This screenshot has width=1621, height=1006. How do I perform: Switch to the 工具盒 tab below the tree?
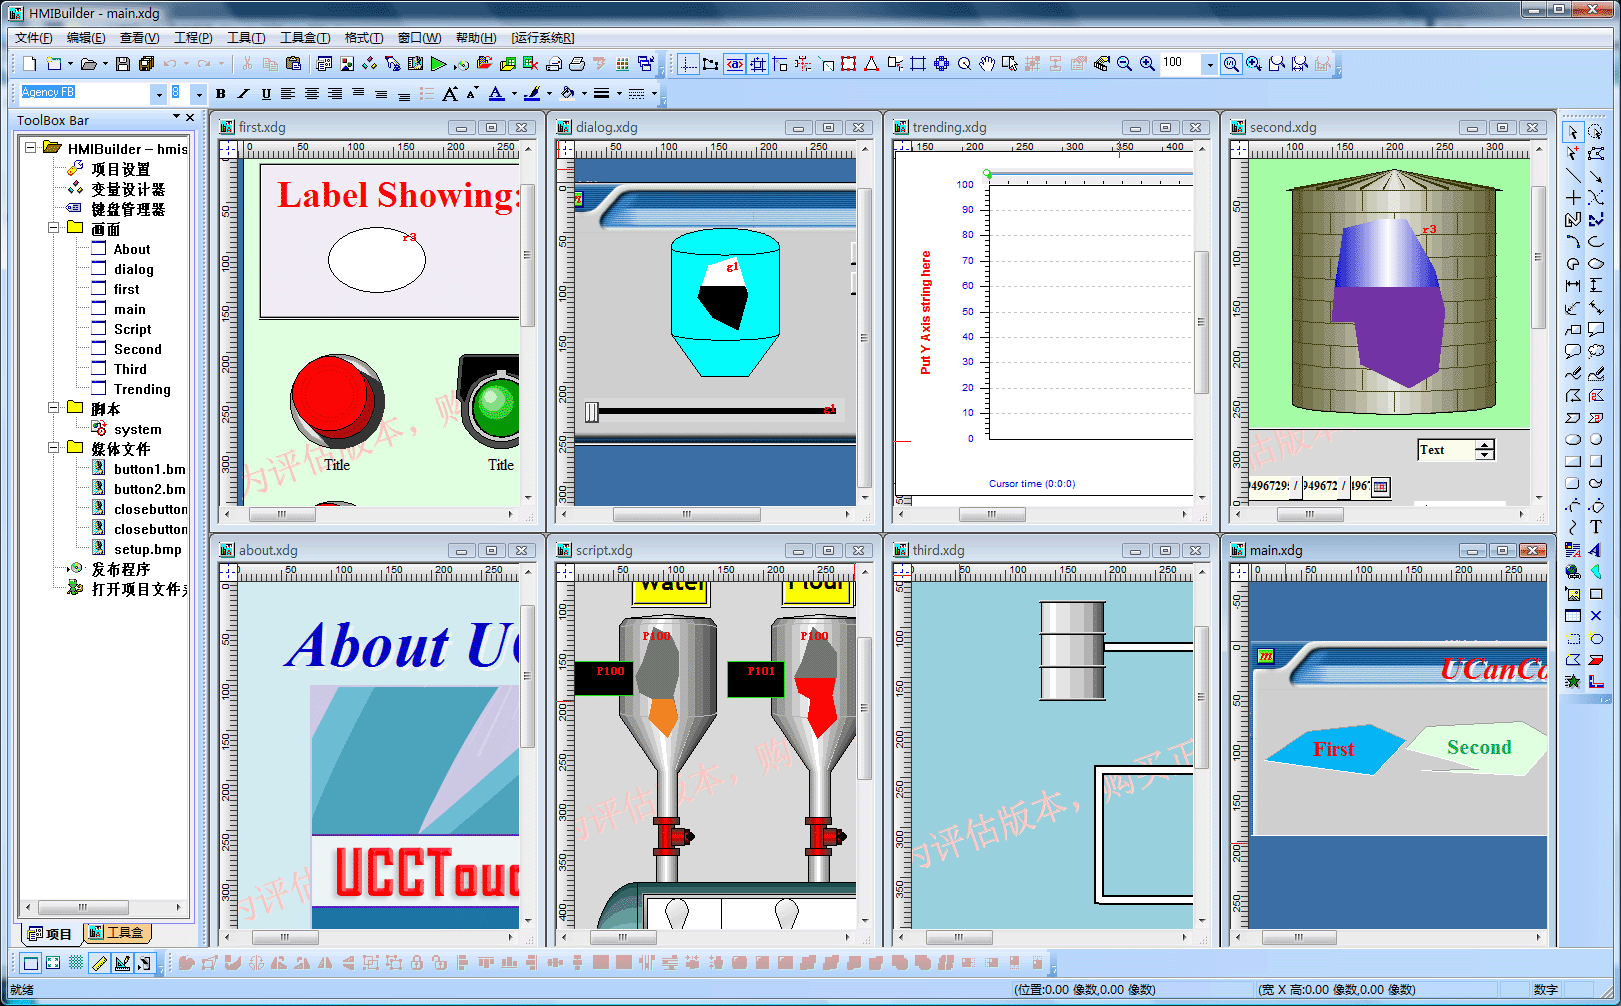pyautogui.click(x=117, y=933)
